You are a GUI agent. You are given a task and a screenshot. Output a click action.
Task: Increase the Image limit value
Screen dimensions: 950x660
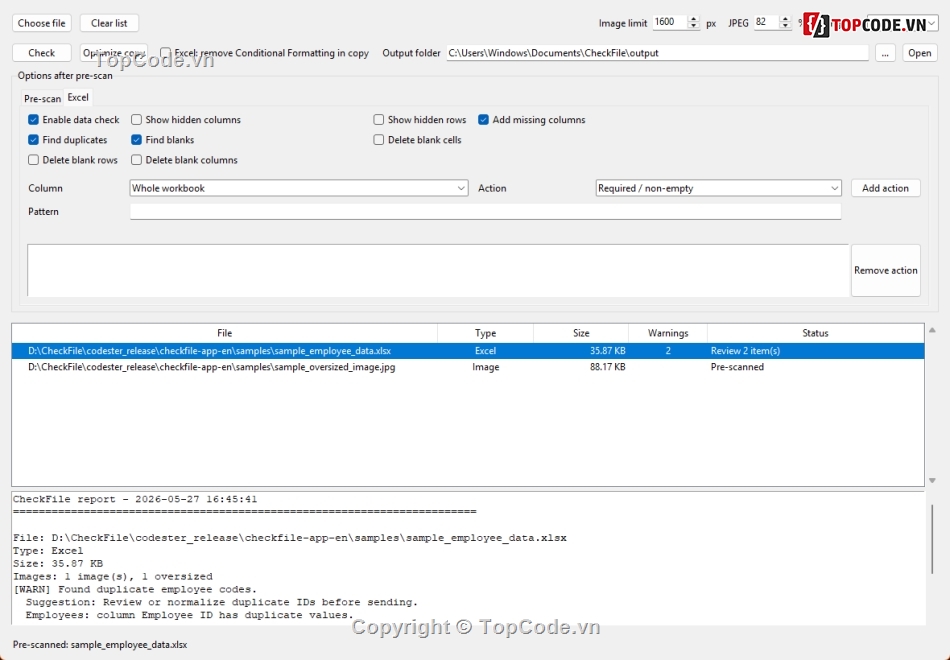pyautogui.click(x=694, y=19)
